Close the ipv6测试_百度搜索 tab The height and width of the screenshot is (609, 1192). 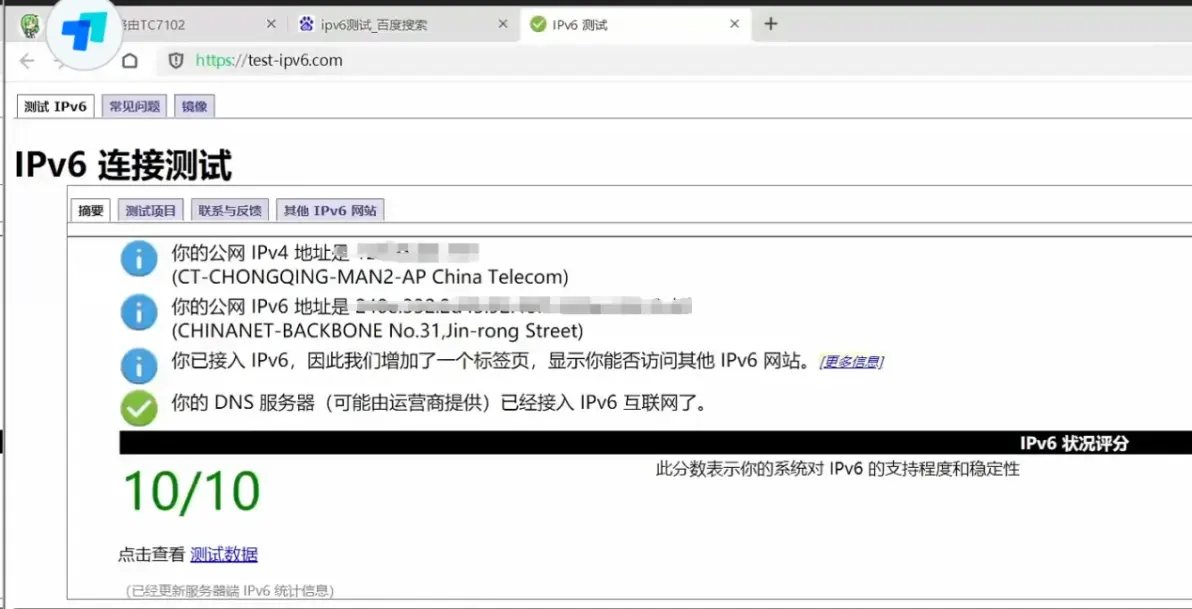pyautogui.click(x=502, y=24)
